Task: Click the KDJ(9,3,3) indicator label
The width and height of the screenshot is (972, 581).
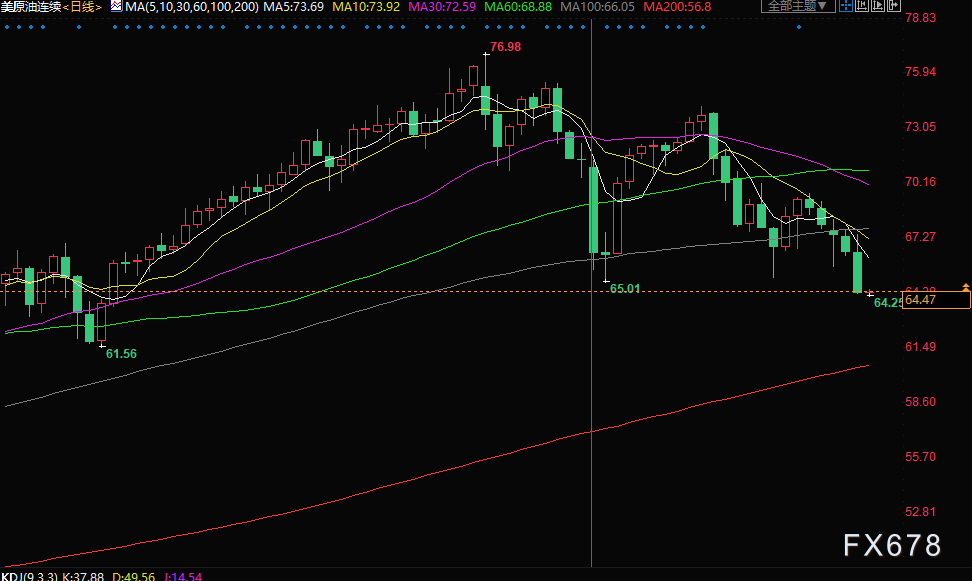Action: pos(29,576)
